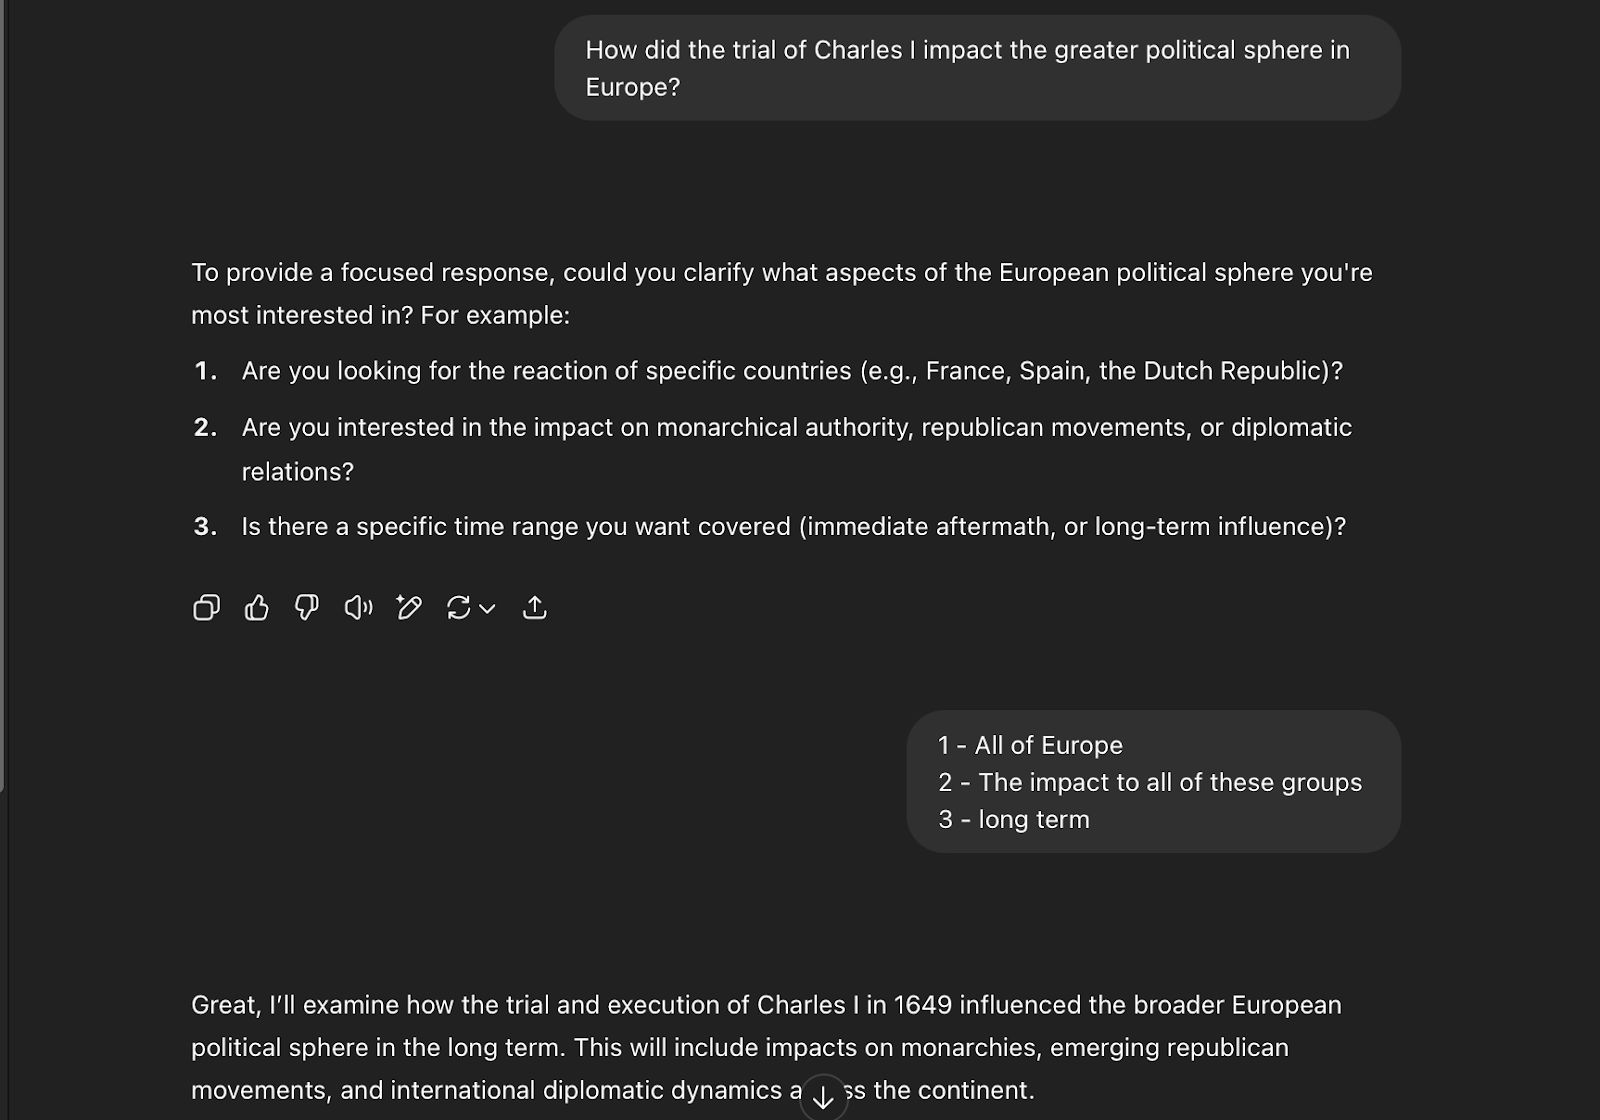
Task: Click the '1 - All of Europe' reply line
Action: (x=1030, y=745)
